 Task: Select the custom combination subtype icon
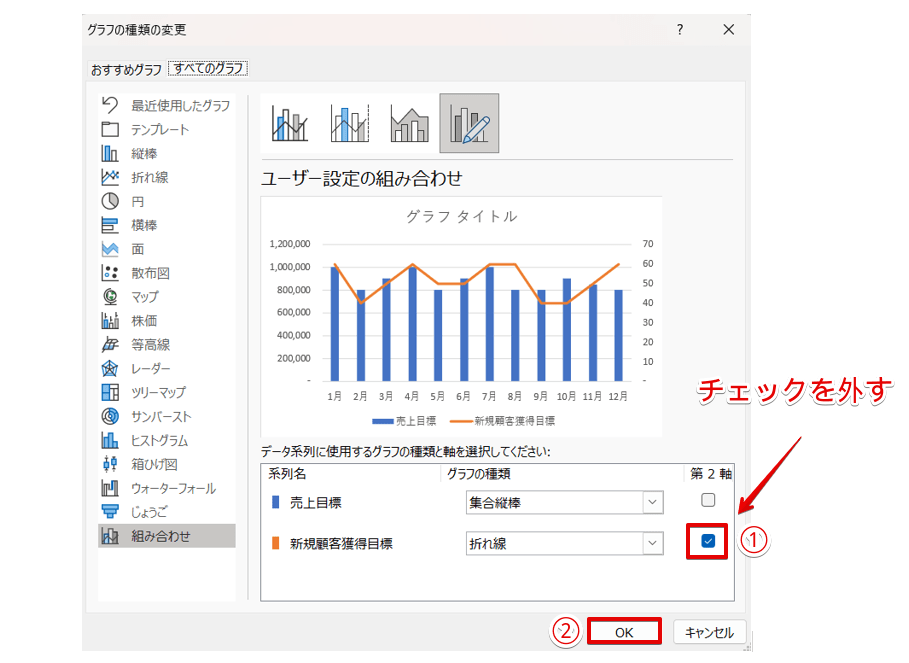469,123
